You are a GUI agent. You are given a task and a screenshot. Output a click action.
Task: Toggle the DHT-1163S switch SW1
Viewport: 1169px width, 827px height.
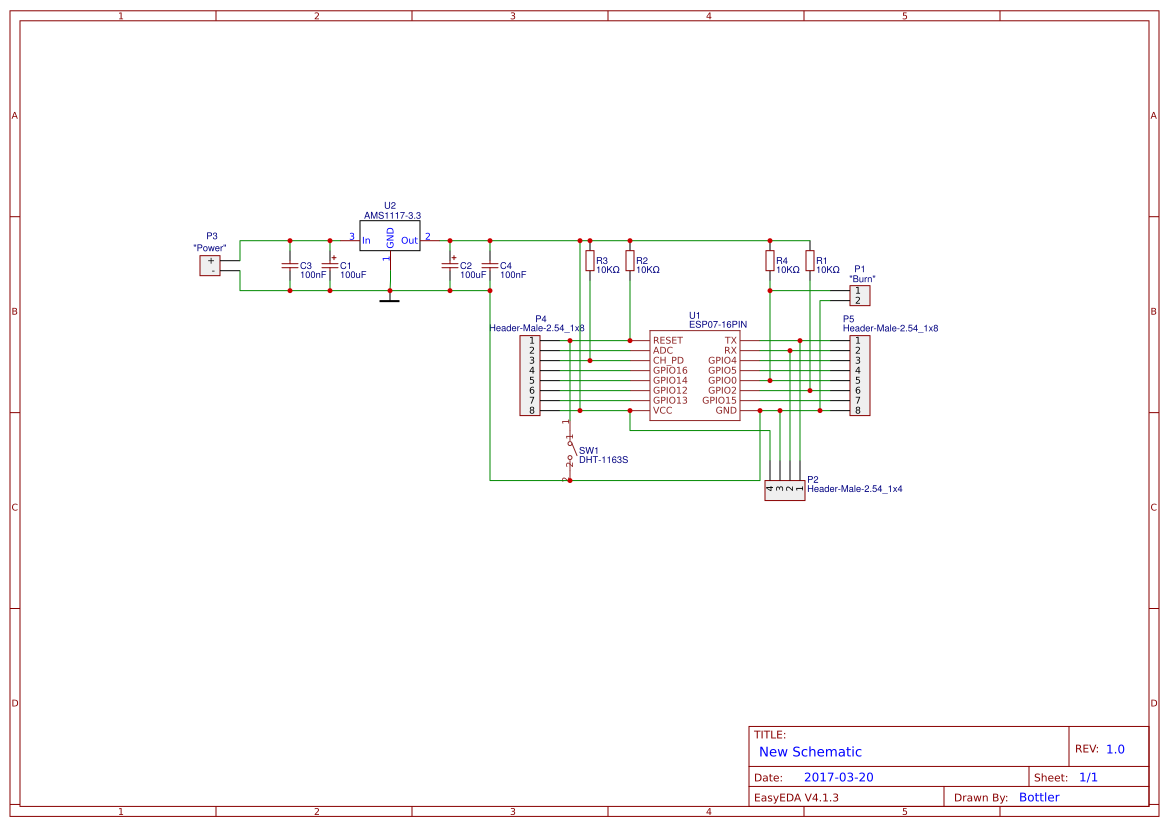pos(568,450)
